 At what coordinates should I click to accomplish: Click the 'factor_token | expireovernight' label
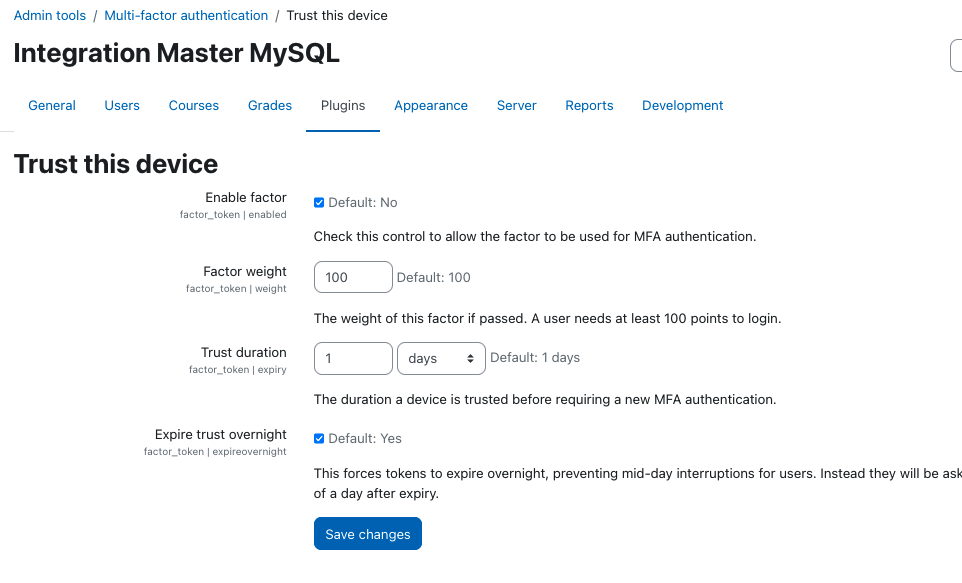coord(215,451)
